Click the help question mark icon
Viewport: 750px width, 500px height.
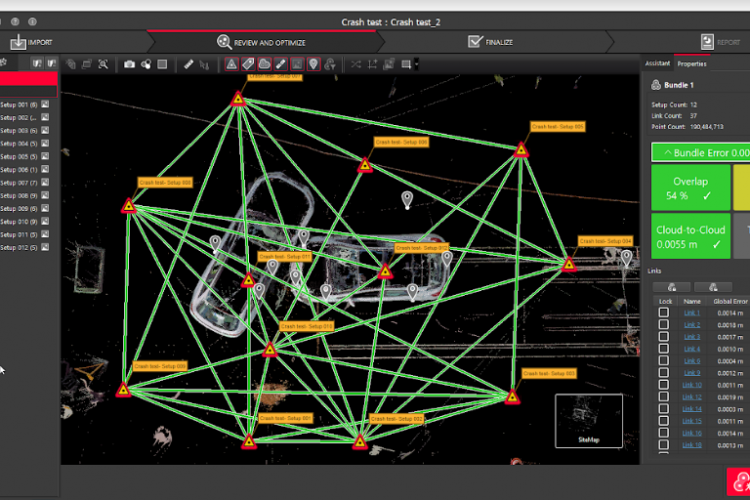click(x=15, y=20)
